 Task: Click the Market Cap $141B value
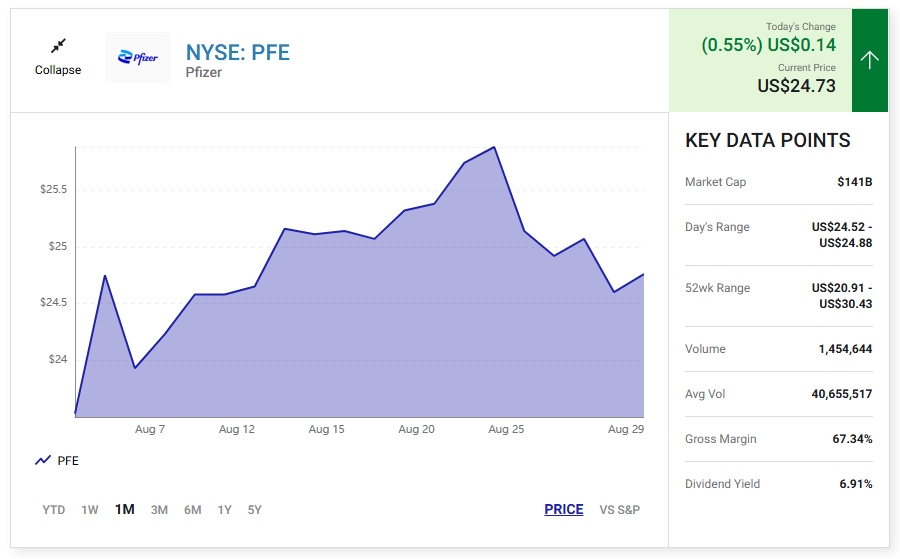pyautogui.click(x=854, y=182)
